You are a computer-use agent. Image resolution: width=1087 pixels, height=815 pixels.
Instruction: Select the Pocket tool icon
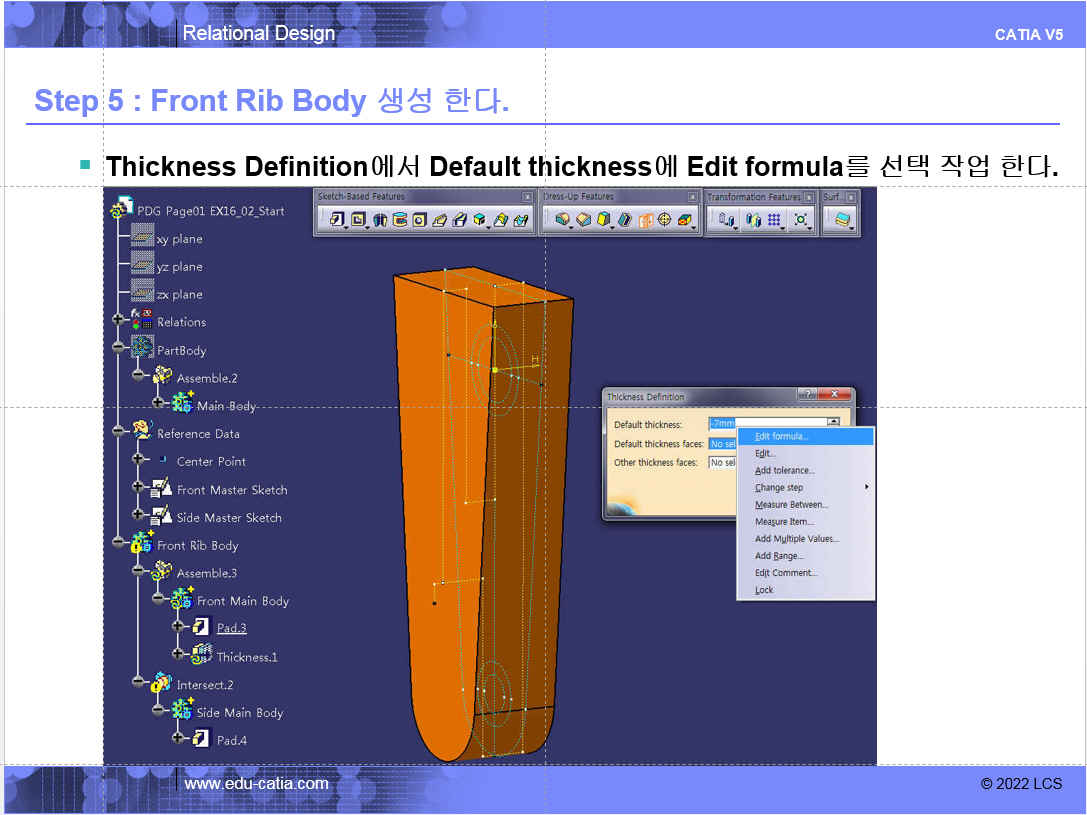click(358, 220)
